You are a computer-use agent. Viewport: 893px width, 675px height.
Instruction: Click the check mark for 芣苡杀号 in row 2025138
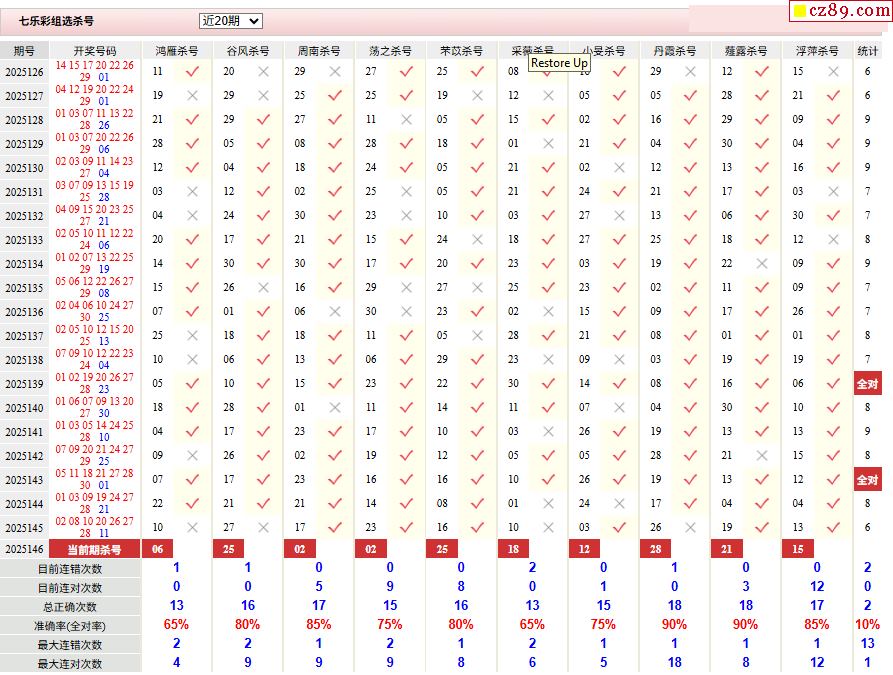pyautogui.click(x=477, y=360)
